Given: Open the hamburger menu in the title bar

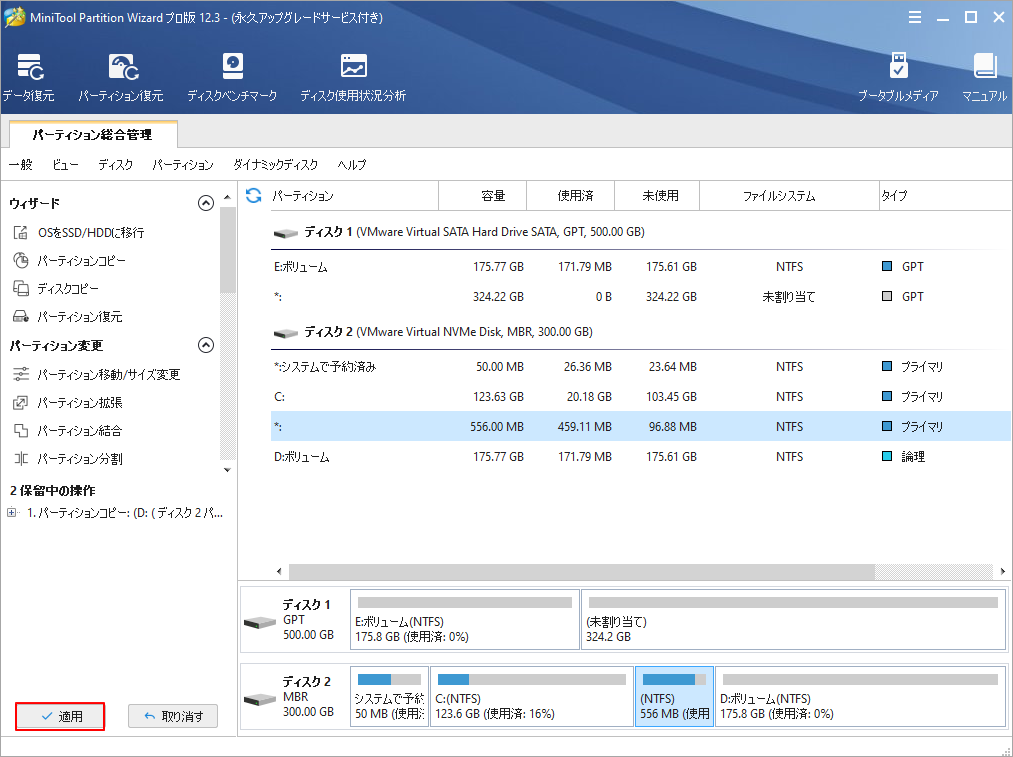Looking at the screenshot, I should click(x=914, y=17).
